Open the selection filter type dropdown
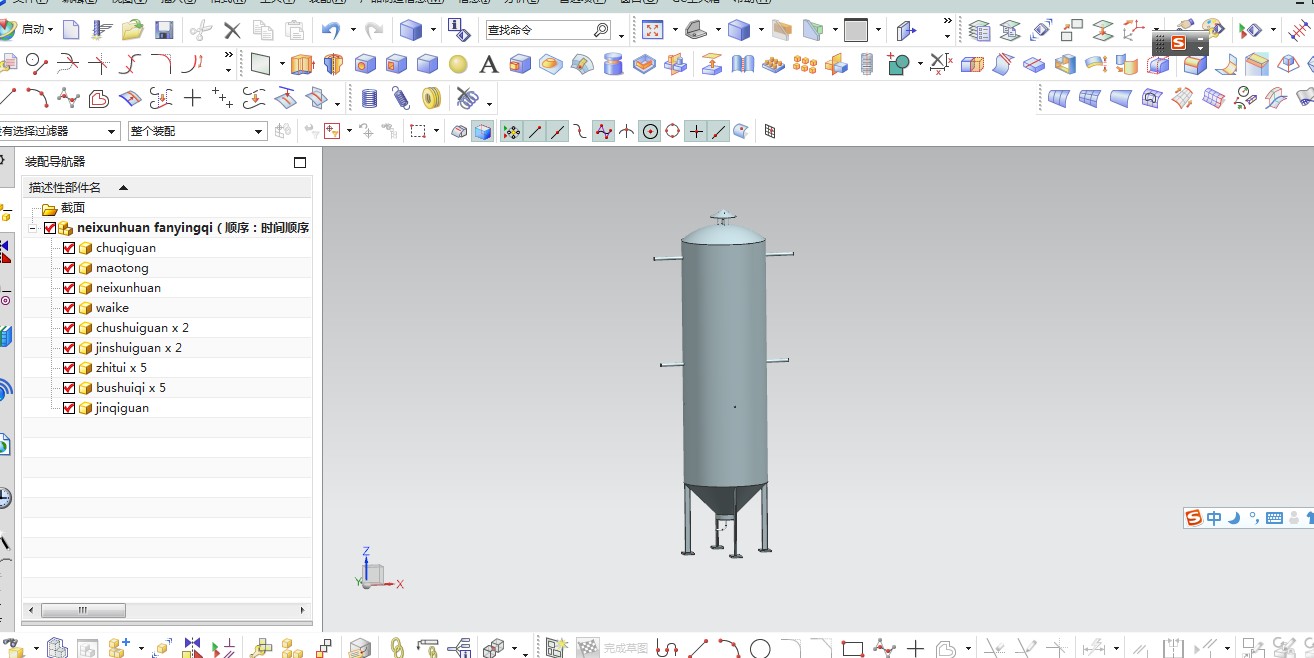The image size is (1314, 658). 112,131
